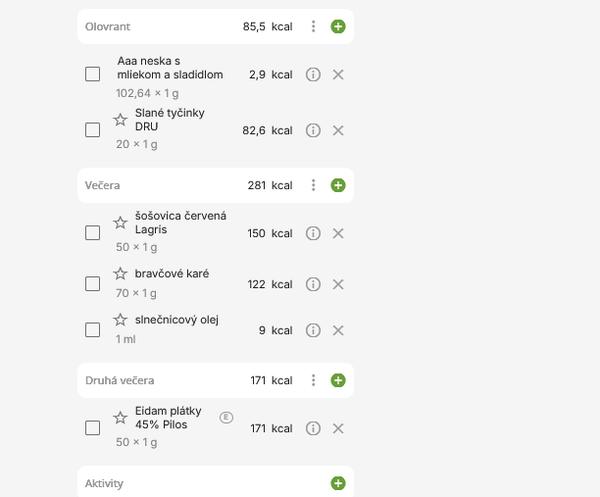The image size is (600, 497).
Task: Remove slnečnicový olej from Večera
Action: pyautogui.click(x=338, y=330)
